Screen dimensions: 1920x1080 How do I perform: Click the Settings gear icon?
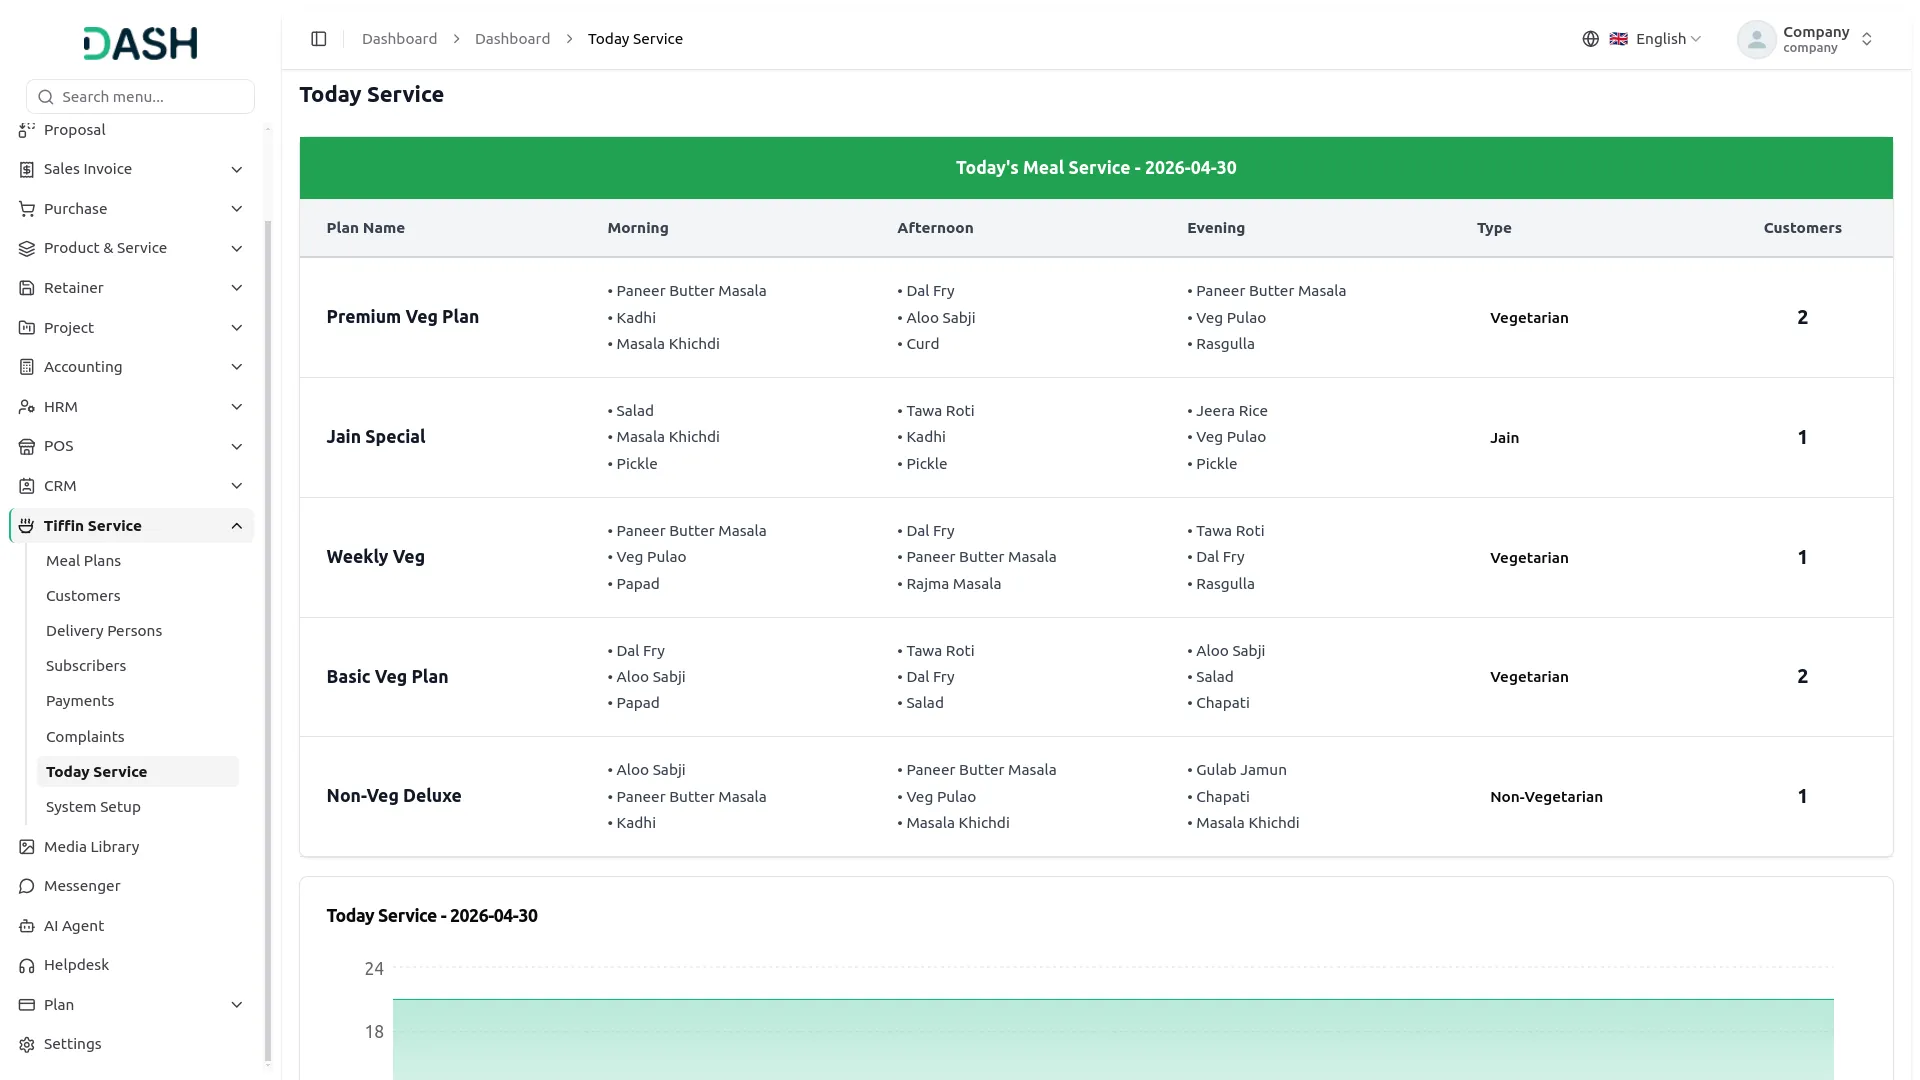(x=27, y=1044)
